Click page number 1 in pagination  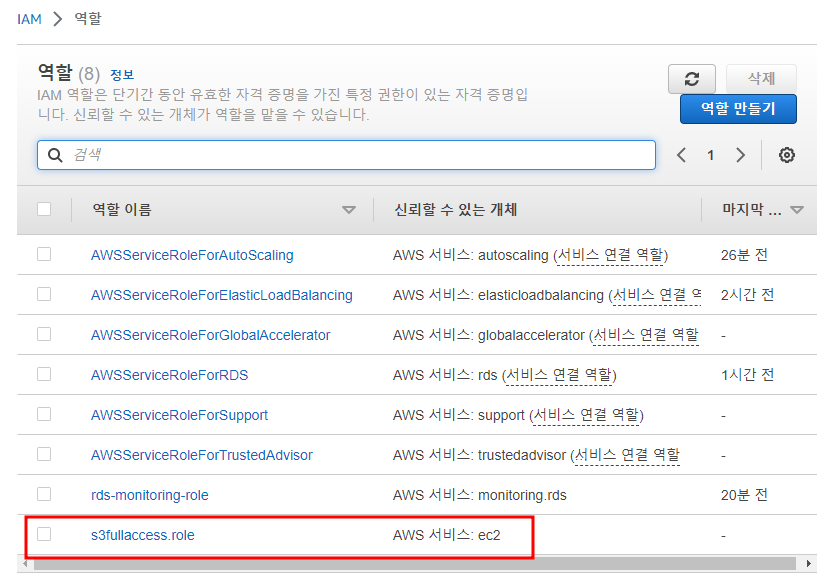point(710,155)
